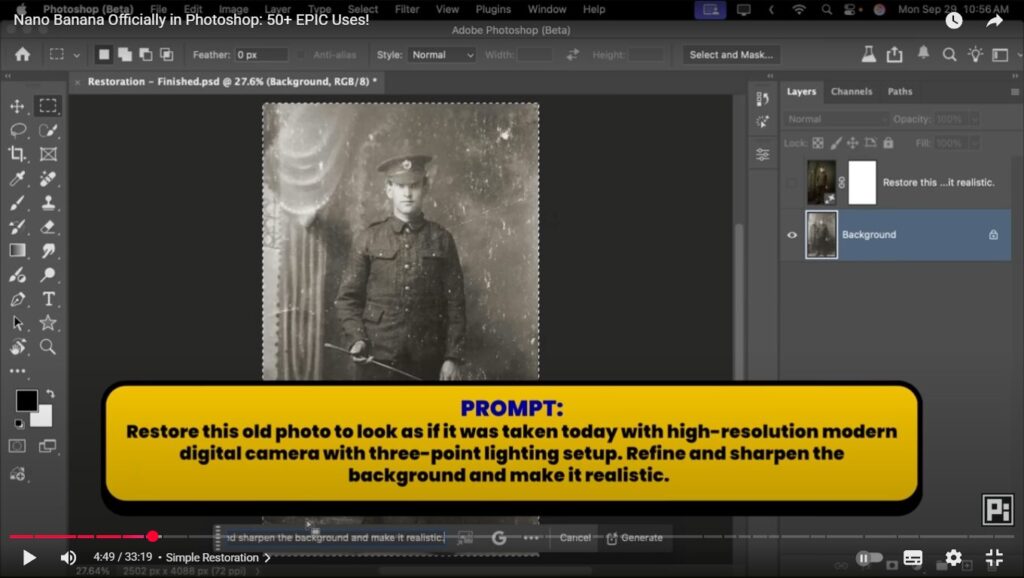This screenshot has width=1024, height=578.
Task: Open the Filter menu
Action: click(x=407, y=9)
